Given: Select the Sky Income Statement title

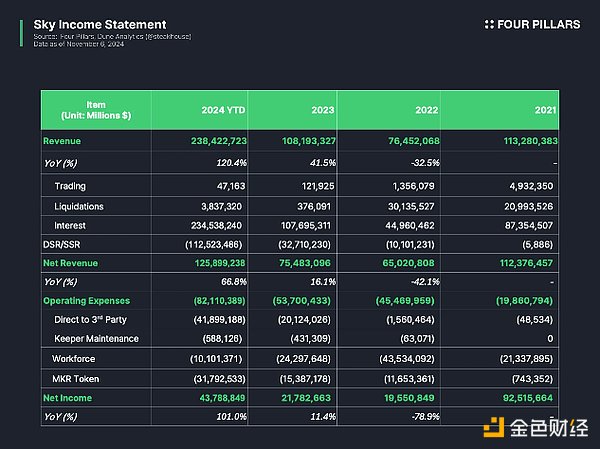Looking at the screenshot, I should 86,24.
